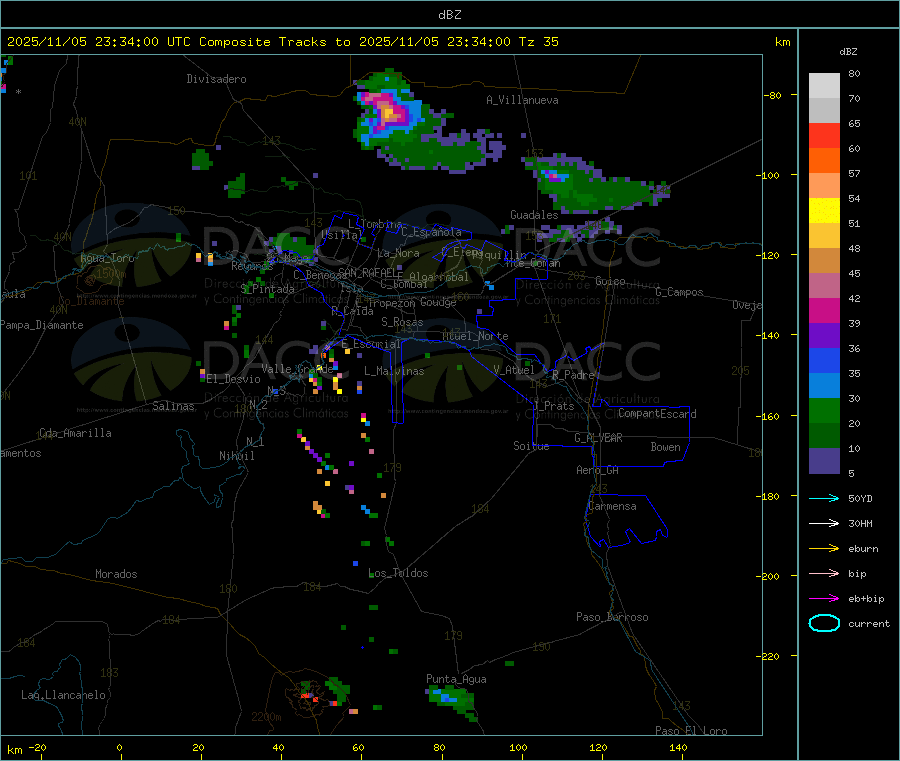Click the Pampa_Diamante map label

pyautogui.click(x=42, y=325)
